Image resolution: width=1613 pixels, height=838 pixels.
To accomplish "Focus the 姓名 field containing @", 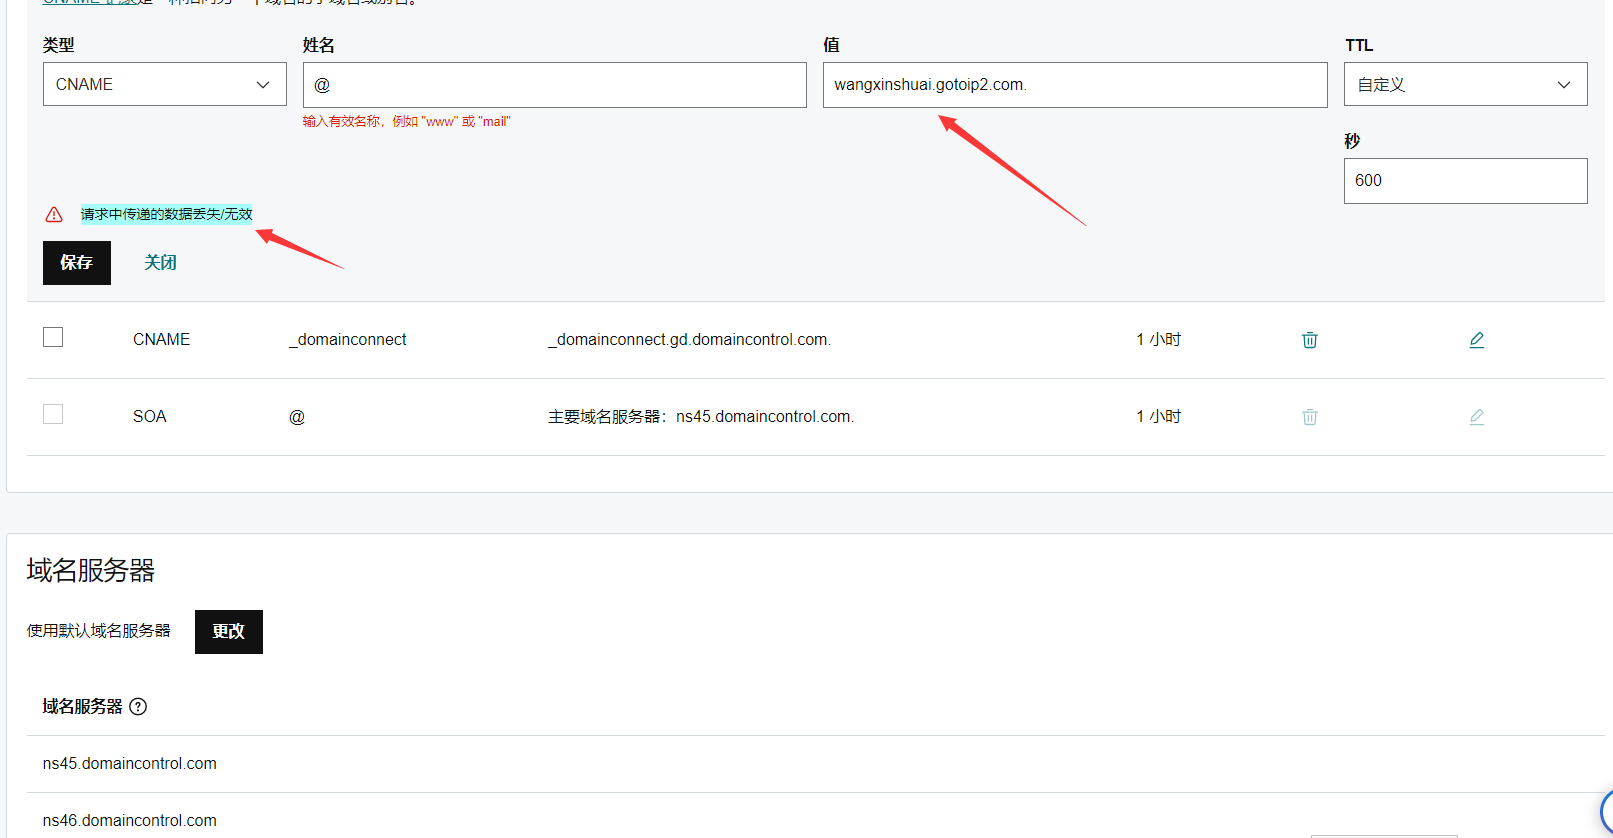I will coord(554,85).
